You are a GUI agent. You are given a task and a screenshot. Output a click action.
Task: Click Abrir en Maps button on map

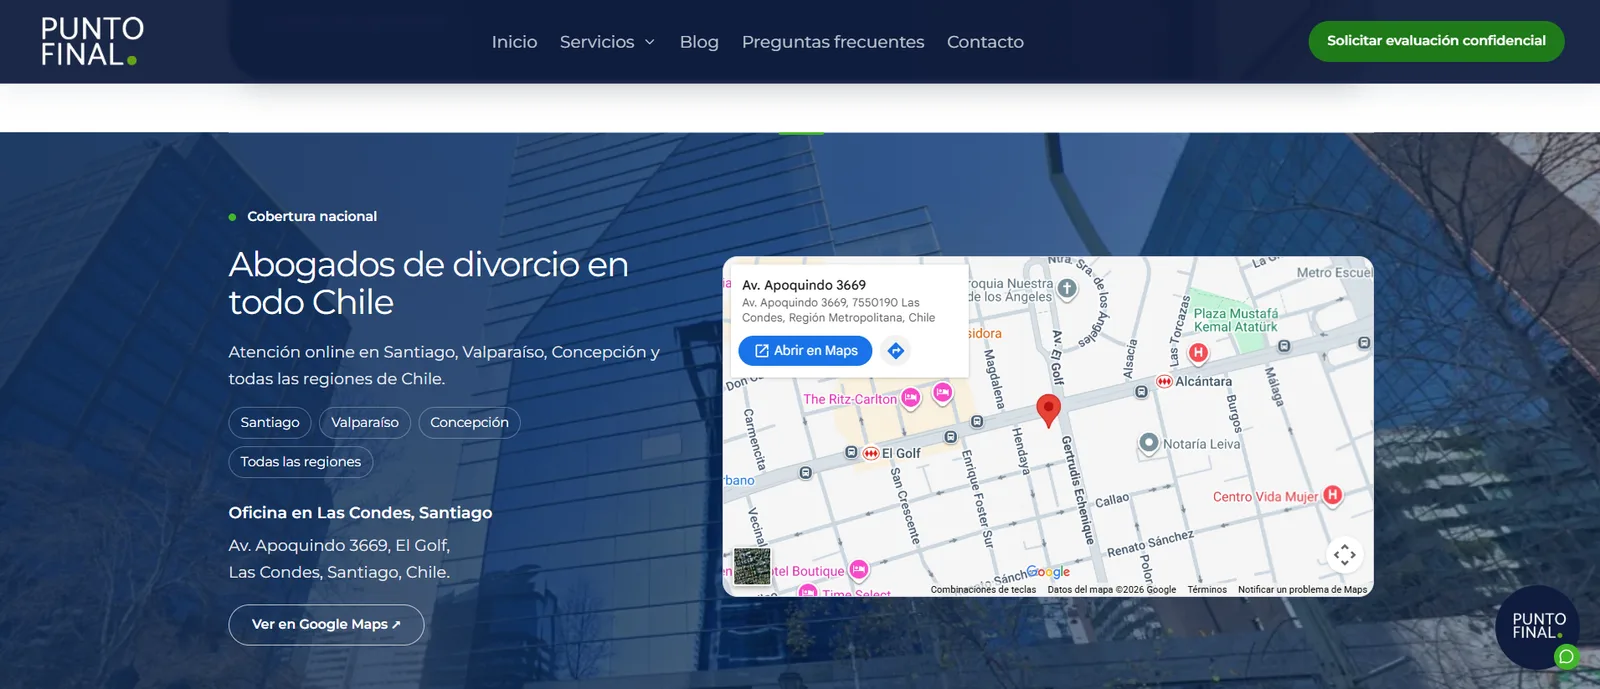point(805,351)
